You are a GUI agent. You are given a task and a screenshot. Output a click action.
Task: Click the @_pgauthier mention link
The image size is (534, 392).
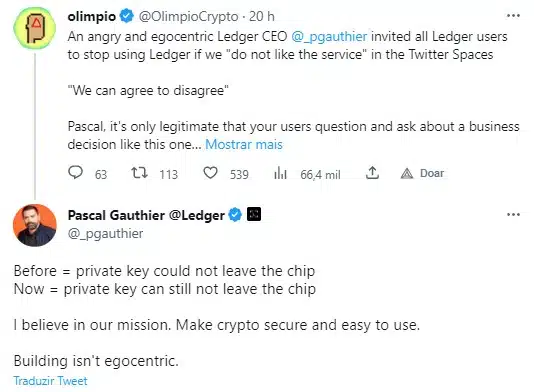329,36
